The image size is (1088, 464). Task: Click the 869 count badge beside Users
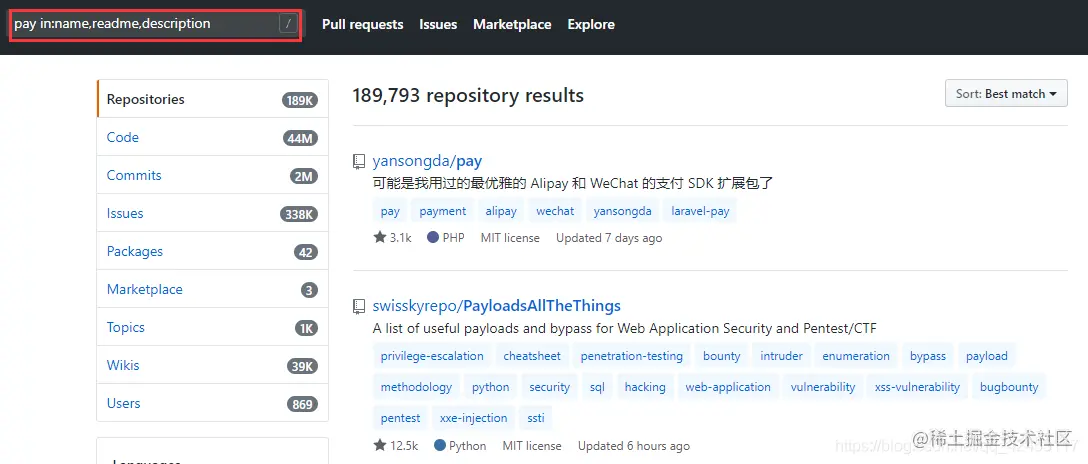pos(303,404)
